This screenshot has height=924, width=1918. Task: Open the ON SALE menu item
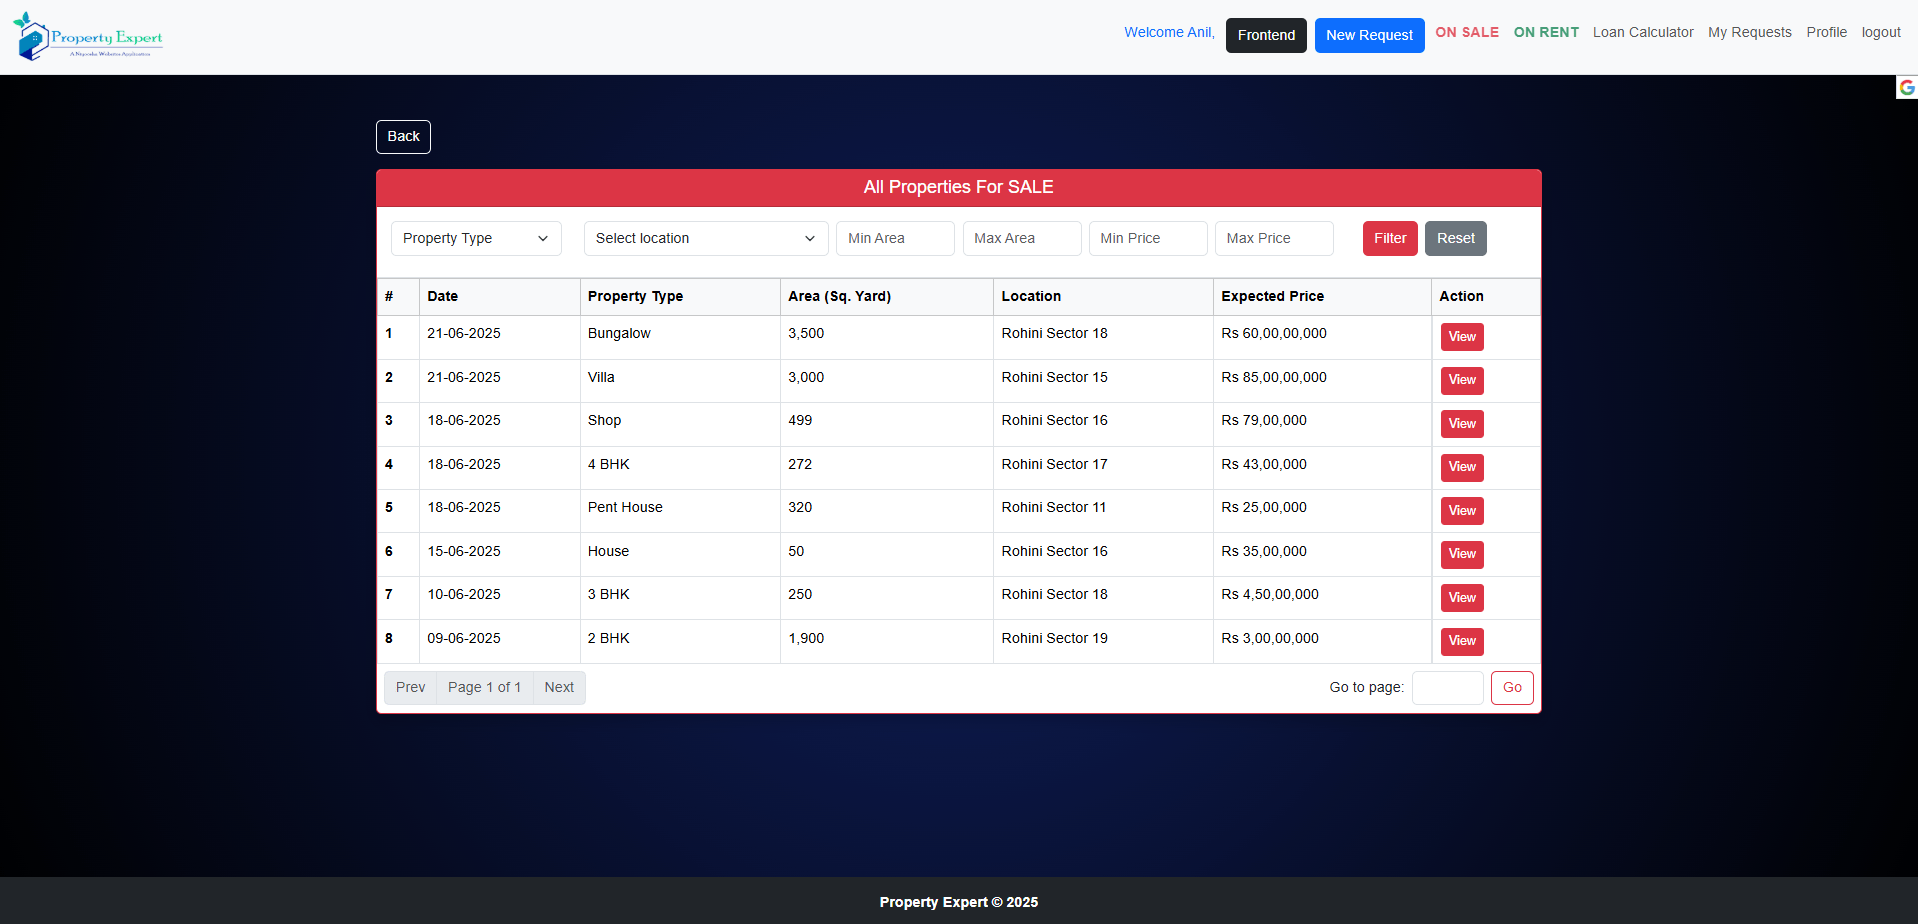[x=1466, y=32]
